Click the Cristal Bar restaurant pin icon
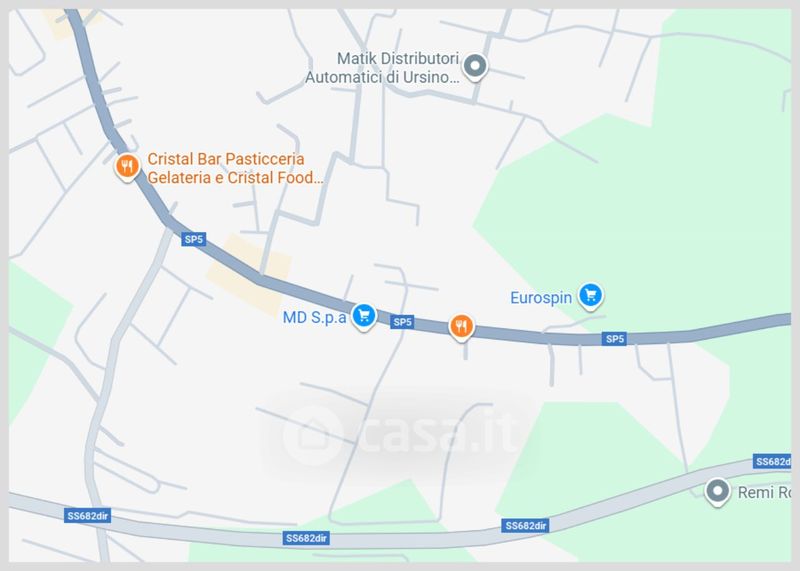This screenshot has width=800, height=571. 127,166
